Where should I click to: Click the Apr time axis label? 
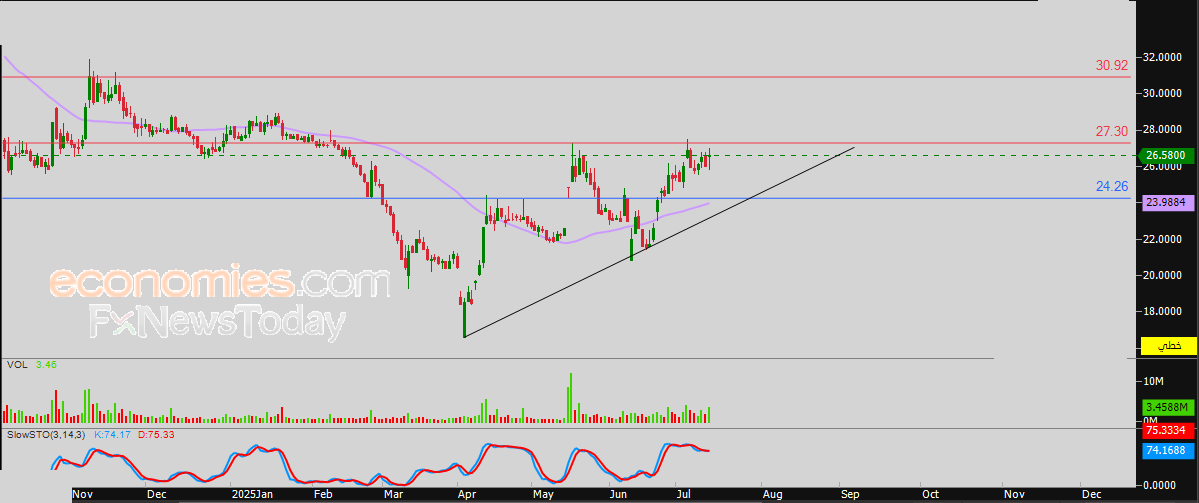click(466, 495)
